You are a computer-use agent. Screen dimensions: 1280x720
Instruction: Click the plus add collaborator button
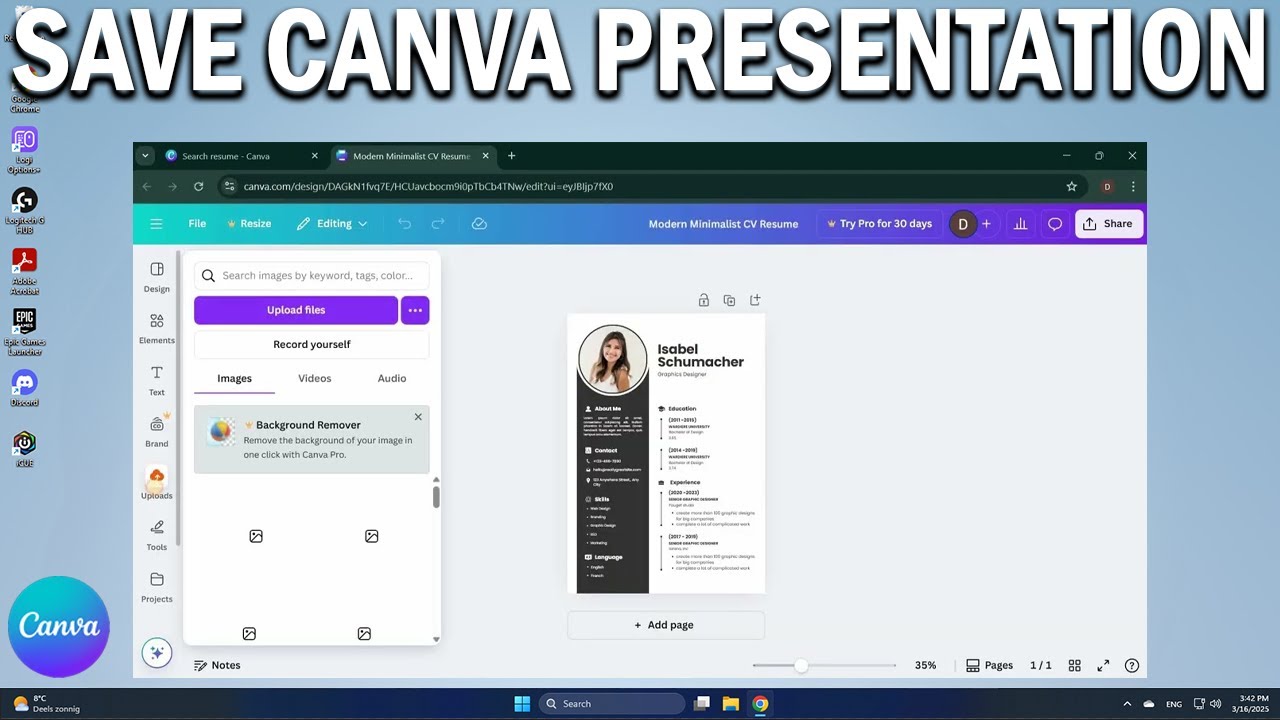[986, 224]
